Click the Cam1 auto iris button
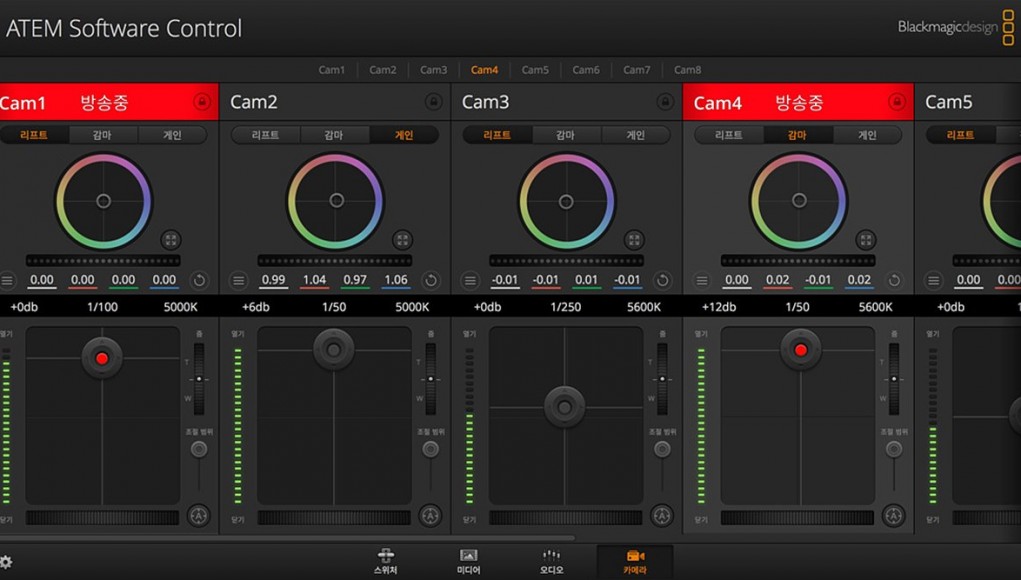The width and height of the screenshot is (1021, 580). (x=199, y=516)
